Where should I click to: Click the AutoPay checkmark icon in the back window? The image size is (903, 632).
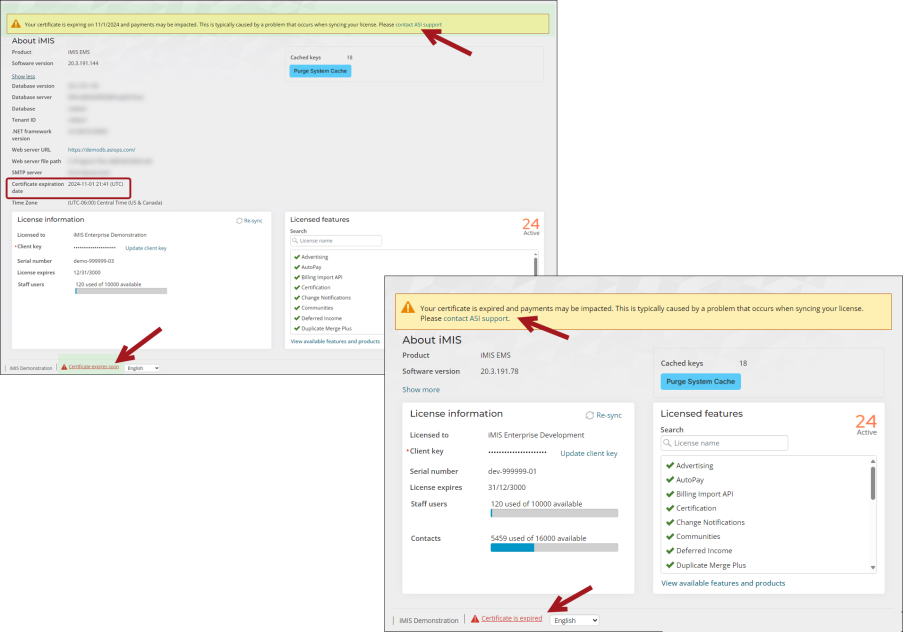click(297, 267)
